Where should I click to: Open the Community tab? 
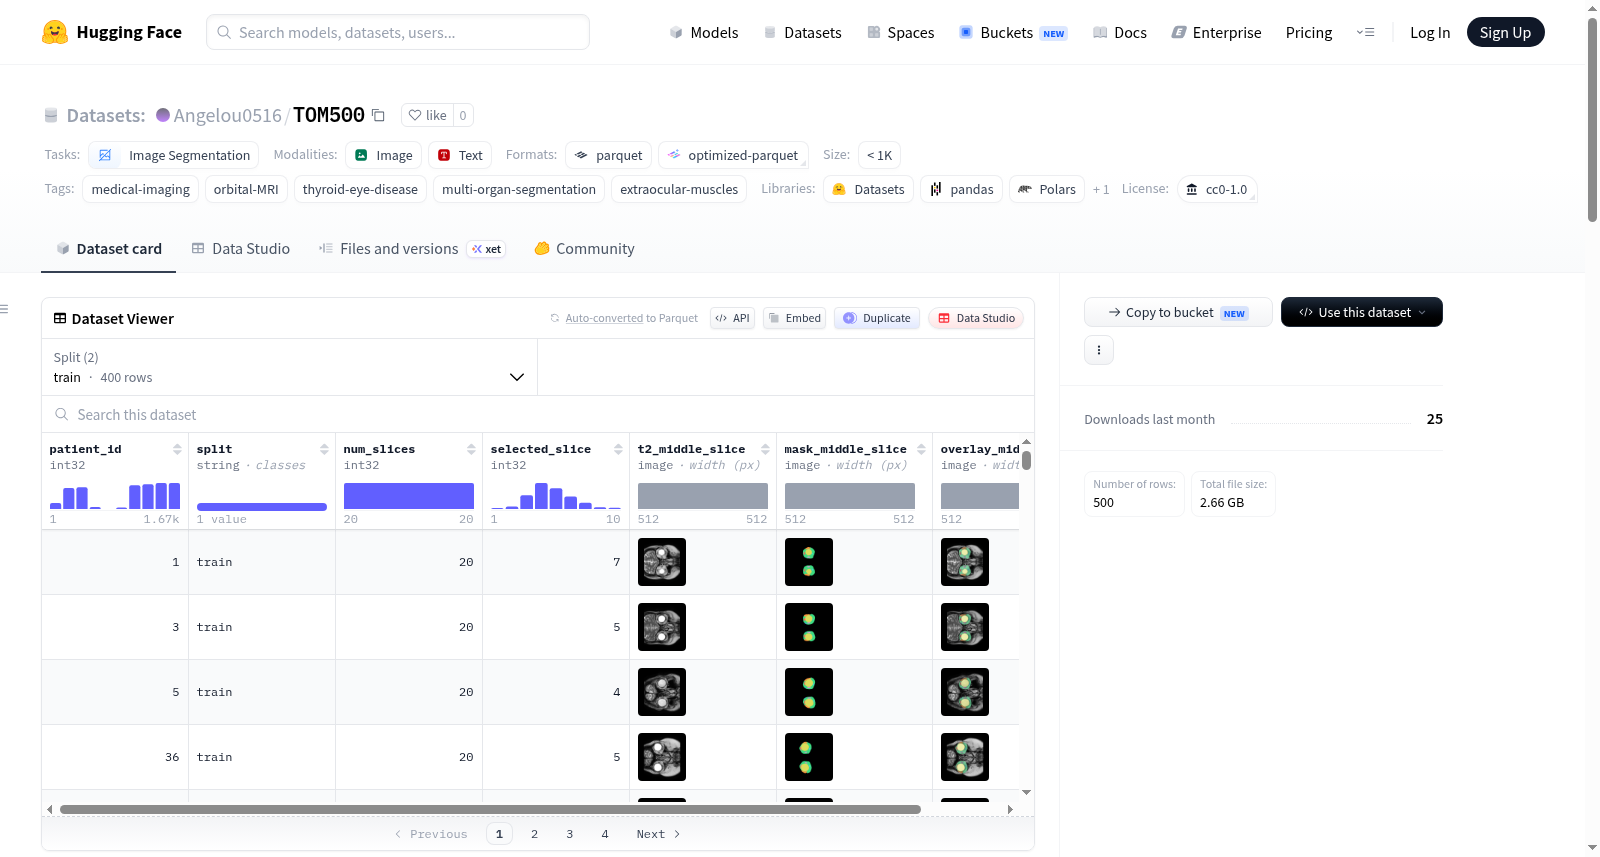(584, 248)
